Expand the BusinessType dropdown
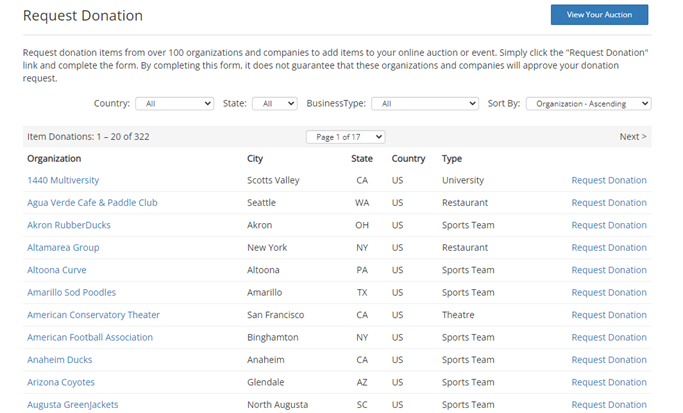Screen dimensions: 683x413 [x=425, y=104]
